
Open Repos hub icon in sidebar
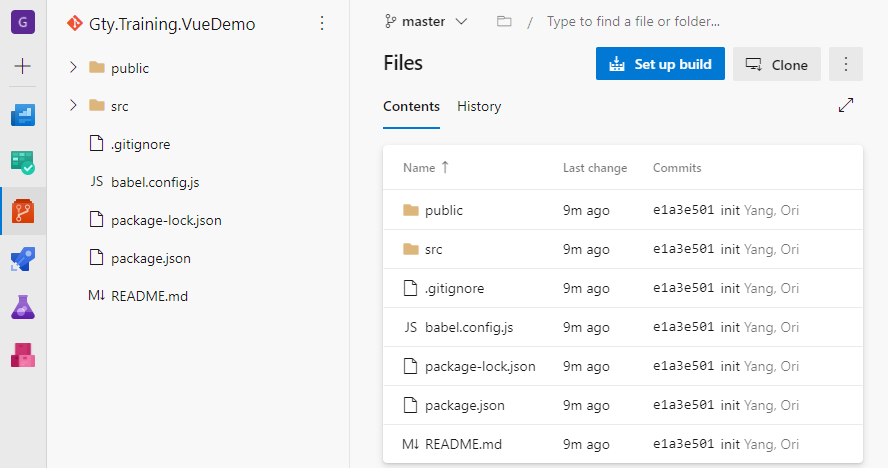tap(23, 211)
